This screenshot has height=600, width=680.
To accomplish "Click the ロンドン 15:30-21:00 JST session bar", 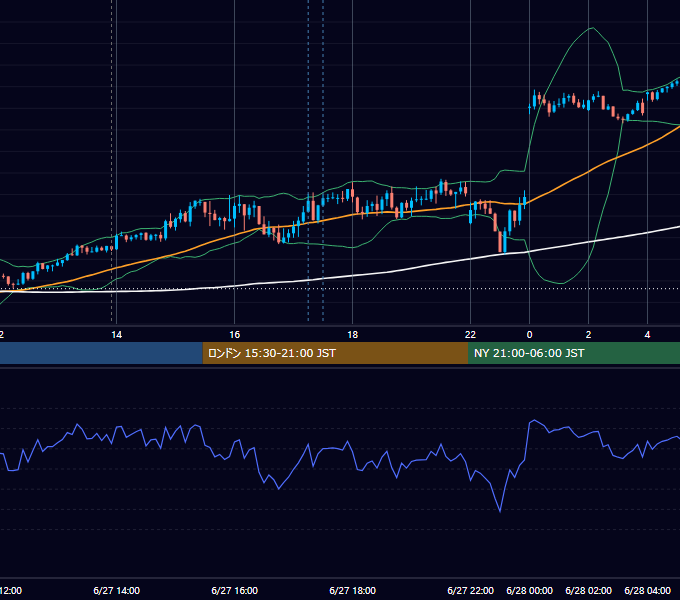I will click(x=335, y=353).
